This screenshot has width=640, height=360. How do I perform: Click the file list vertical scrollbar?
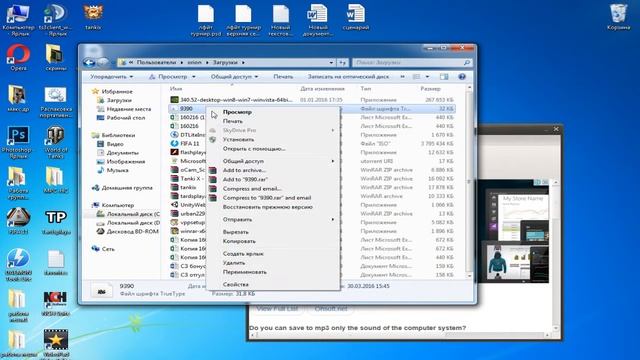pos(469,181)
